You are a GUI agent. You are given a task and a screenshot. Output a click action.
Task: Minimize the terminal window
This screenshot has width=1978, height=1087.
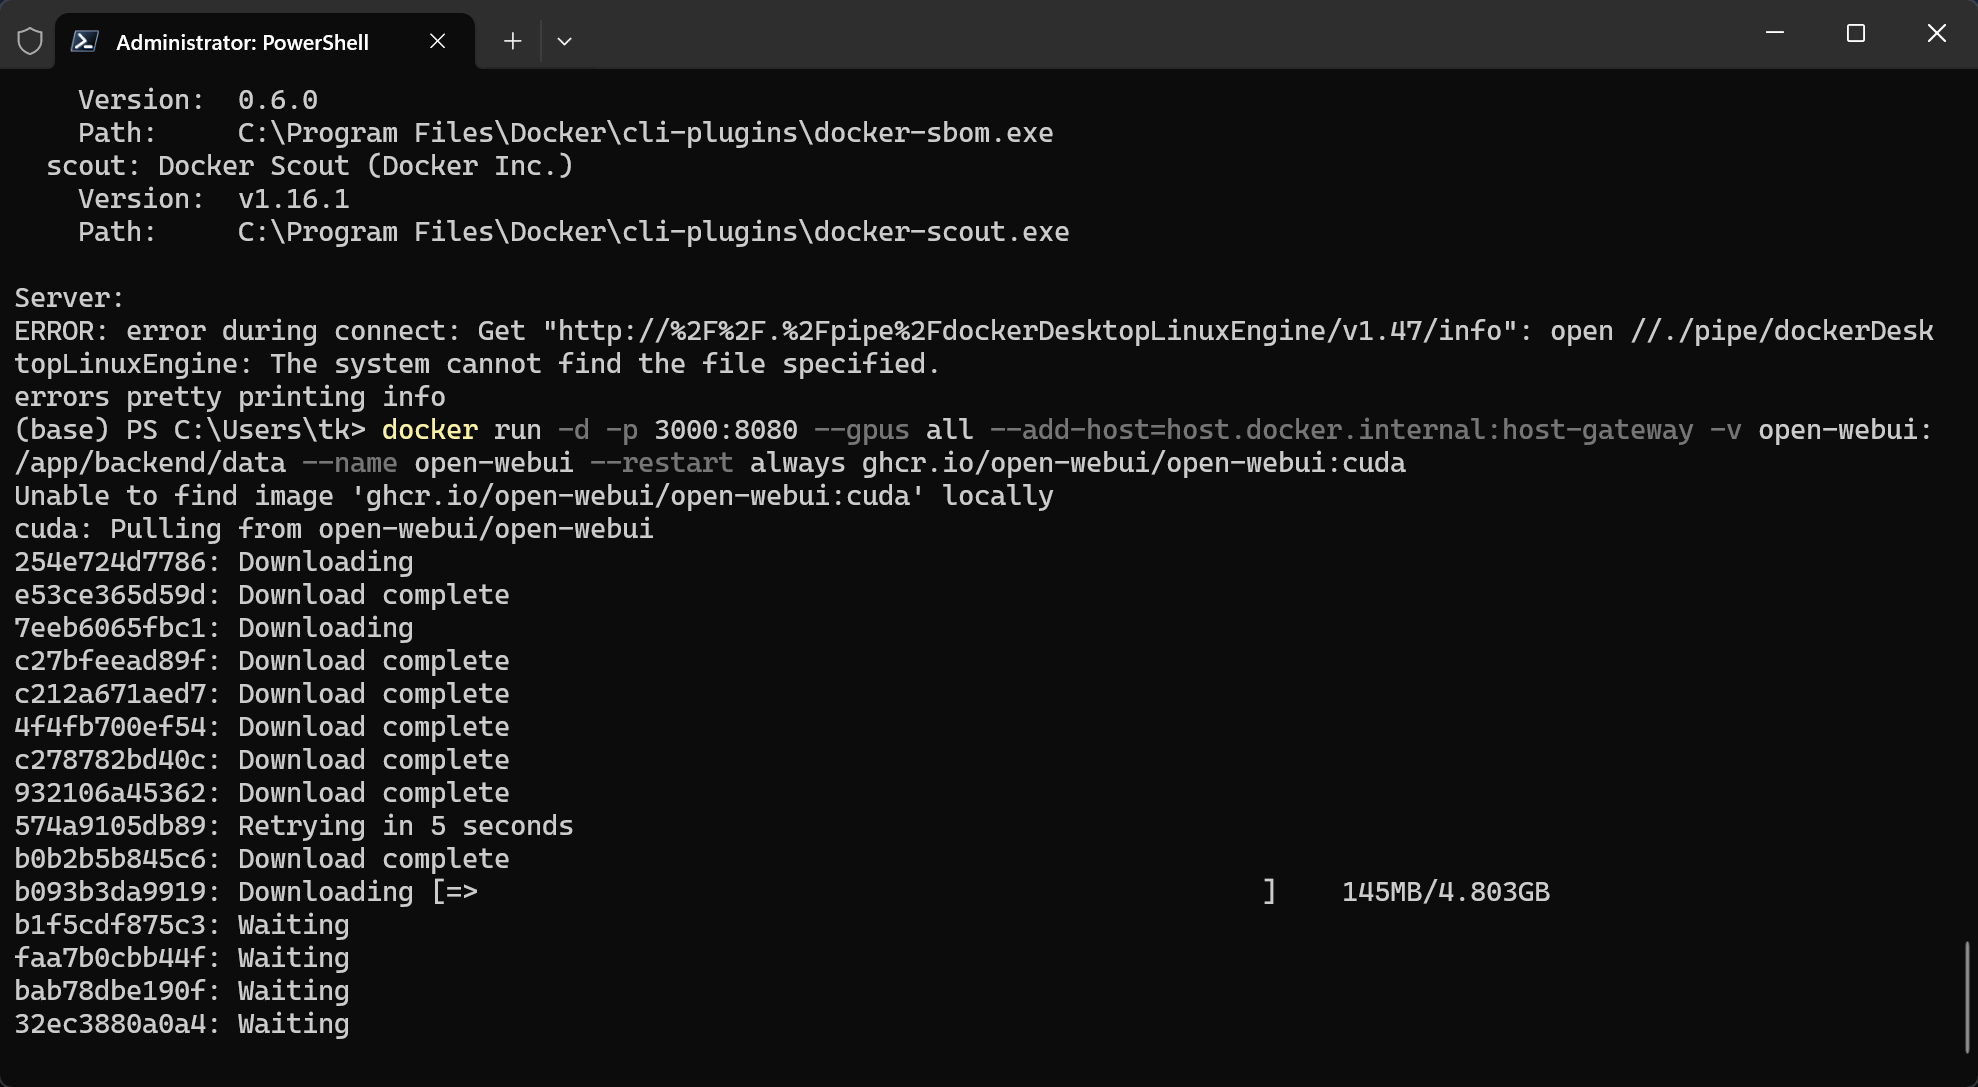(1775, 33)
